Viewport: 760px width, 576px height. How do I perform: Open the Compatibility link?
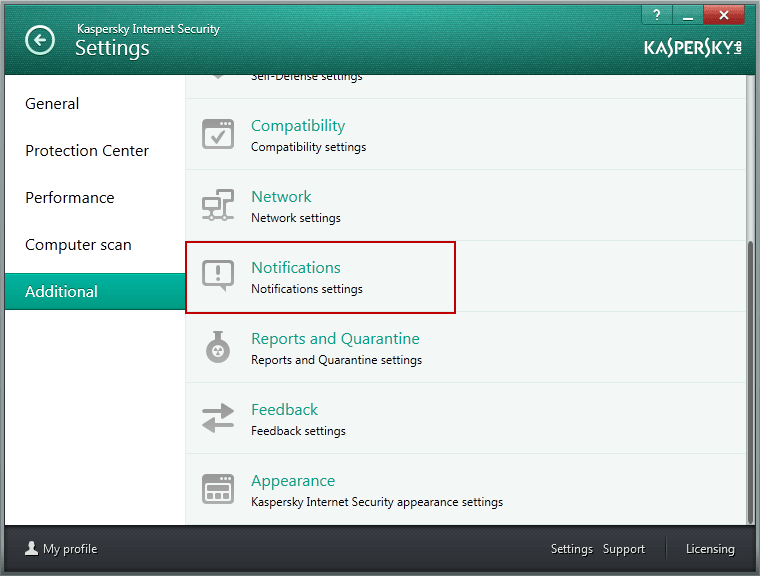[298, 126]
